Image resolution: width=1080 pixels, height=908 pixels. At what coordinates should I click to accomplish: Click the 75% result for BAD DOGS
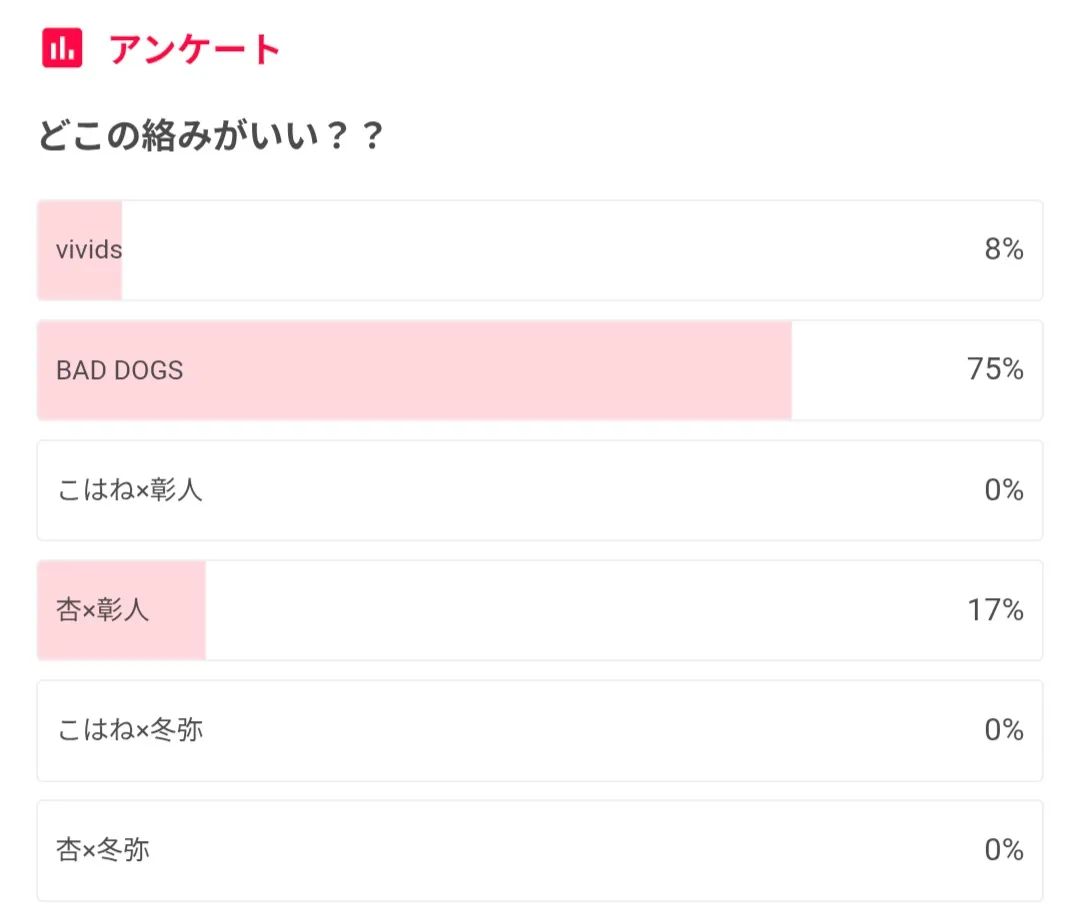[x=995, y=370]
